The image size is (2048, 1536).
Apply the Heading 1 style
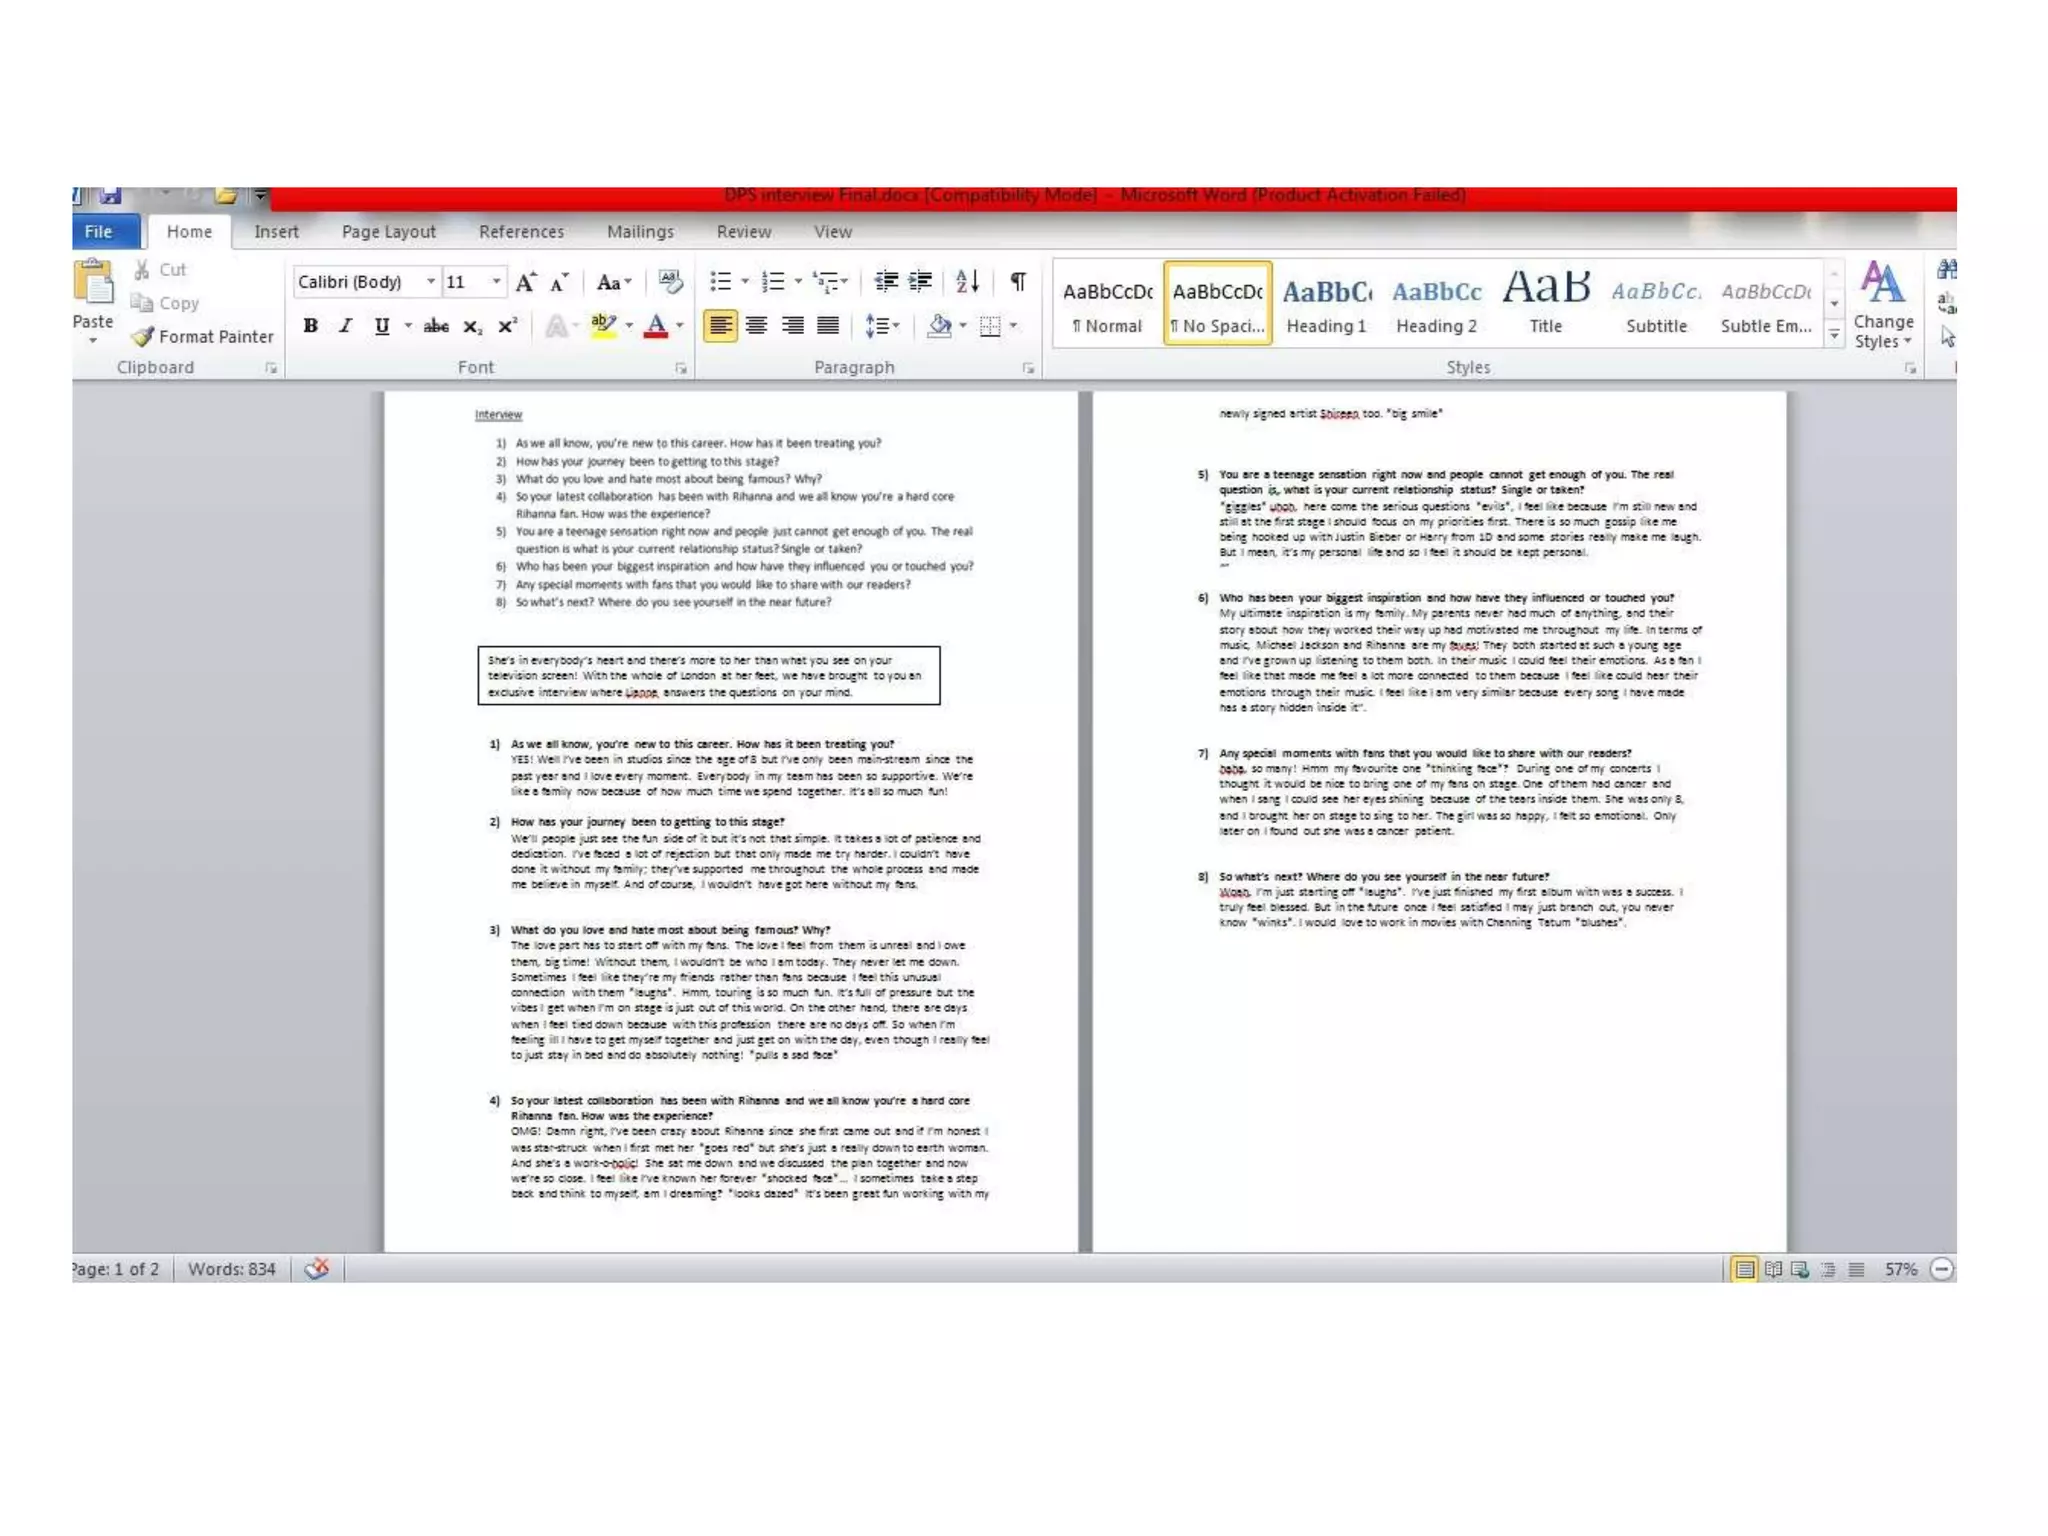pyautogui.click(x=1326, y=305)
